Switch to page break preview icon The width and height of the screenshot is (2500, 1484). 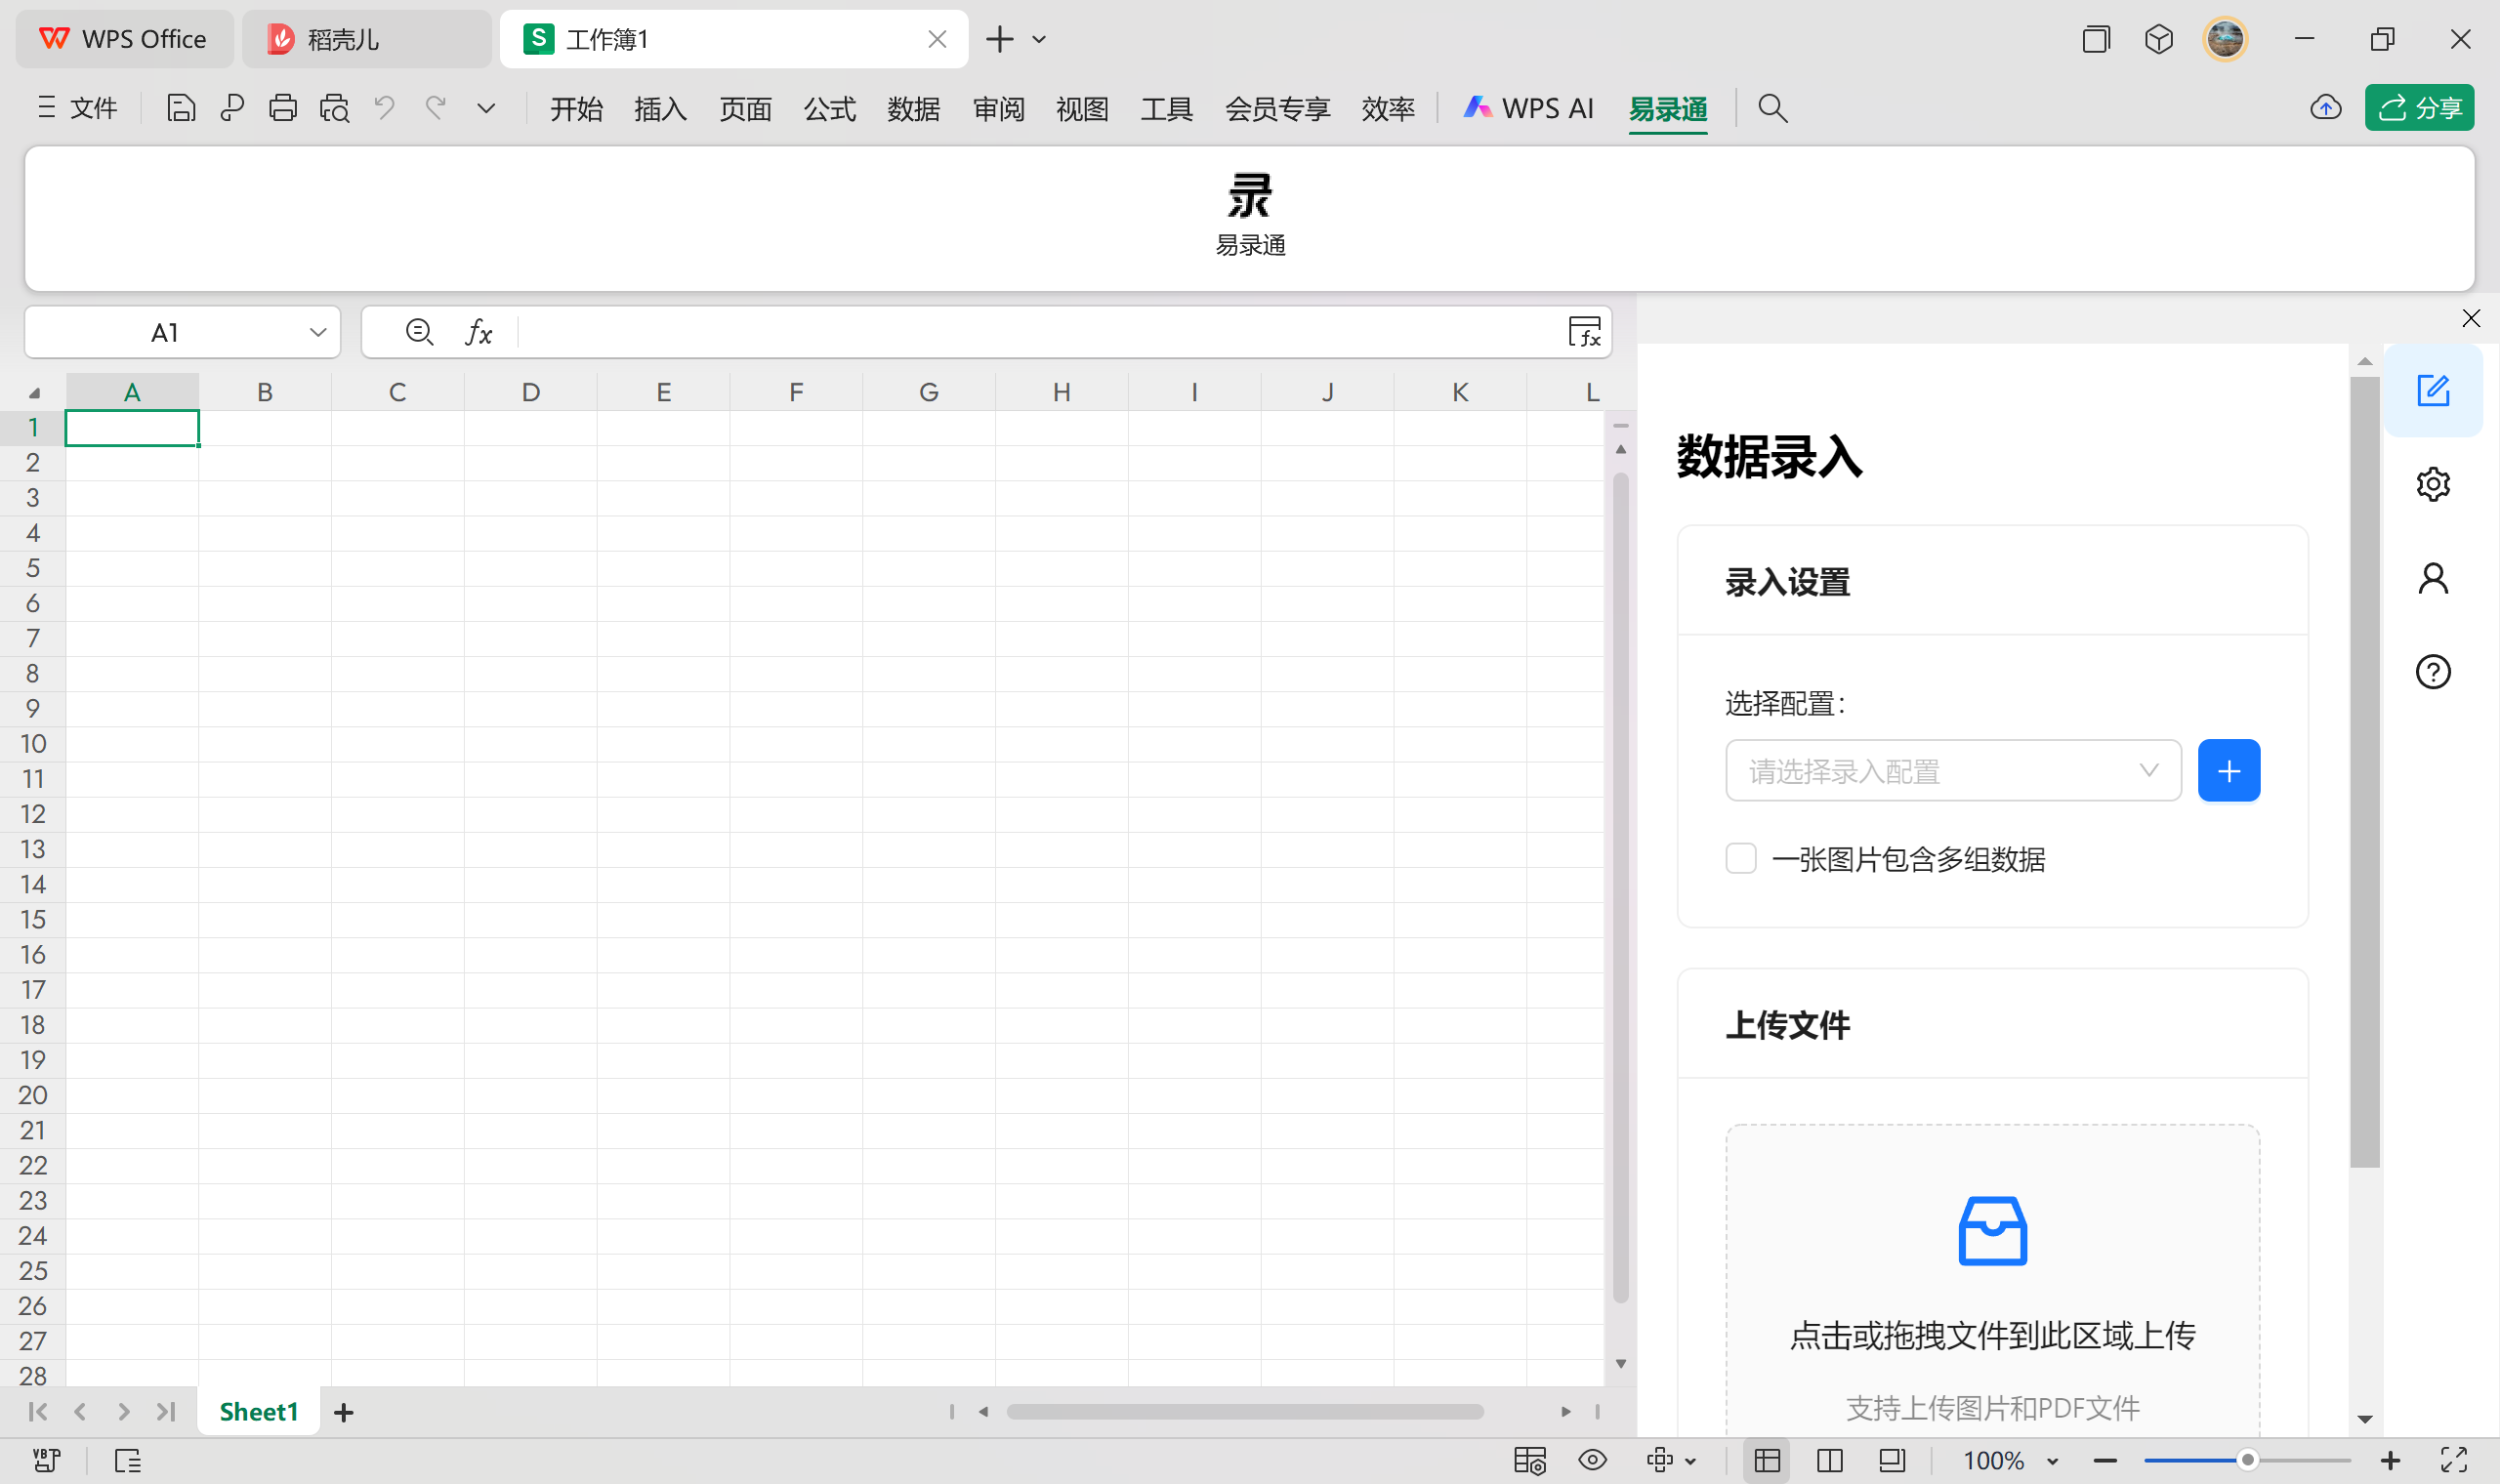(x=1892, y=1461)
